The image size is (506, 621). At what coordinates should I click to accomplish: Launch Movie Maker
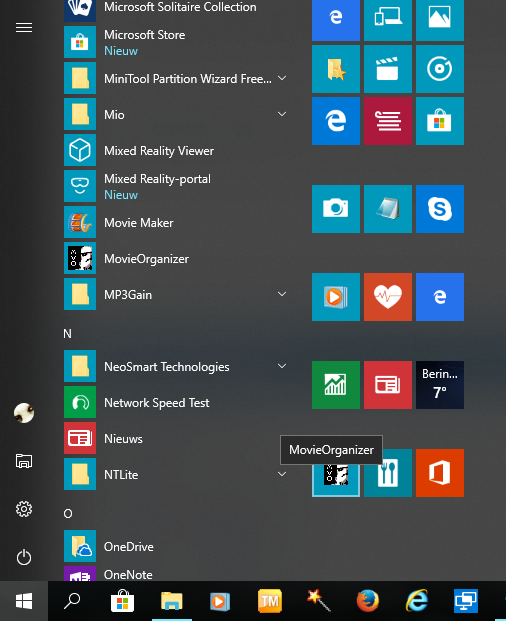[175, 222]
